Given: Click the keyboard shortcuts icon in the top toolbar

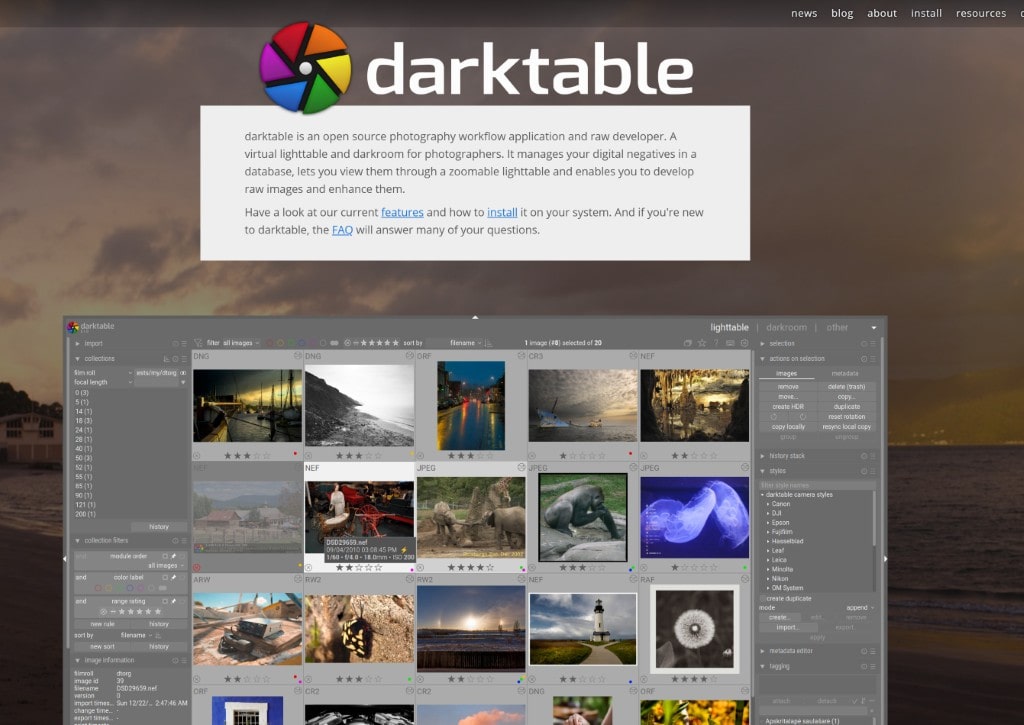Looking at the screenshot, I should [730, 343].
